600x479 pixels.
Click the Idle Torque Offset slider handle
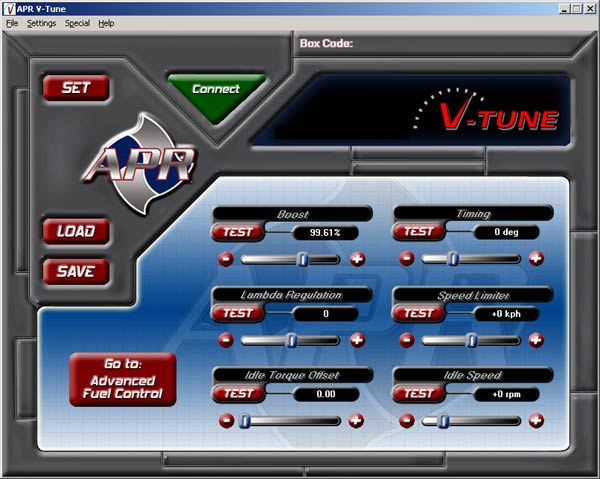[x=245, y=421]
